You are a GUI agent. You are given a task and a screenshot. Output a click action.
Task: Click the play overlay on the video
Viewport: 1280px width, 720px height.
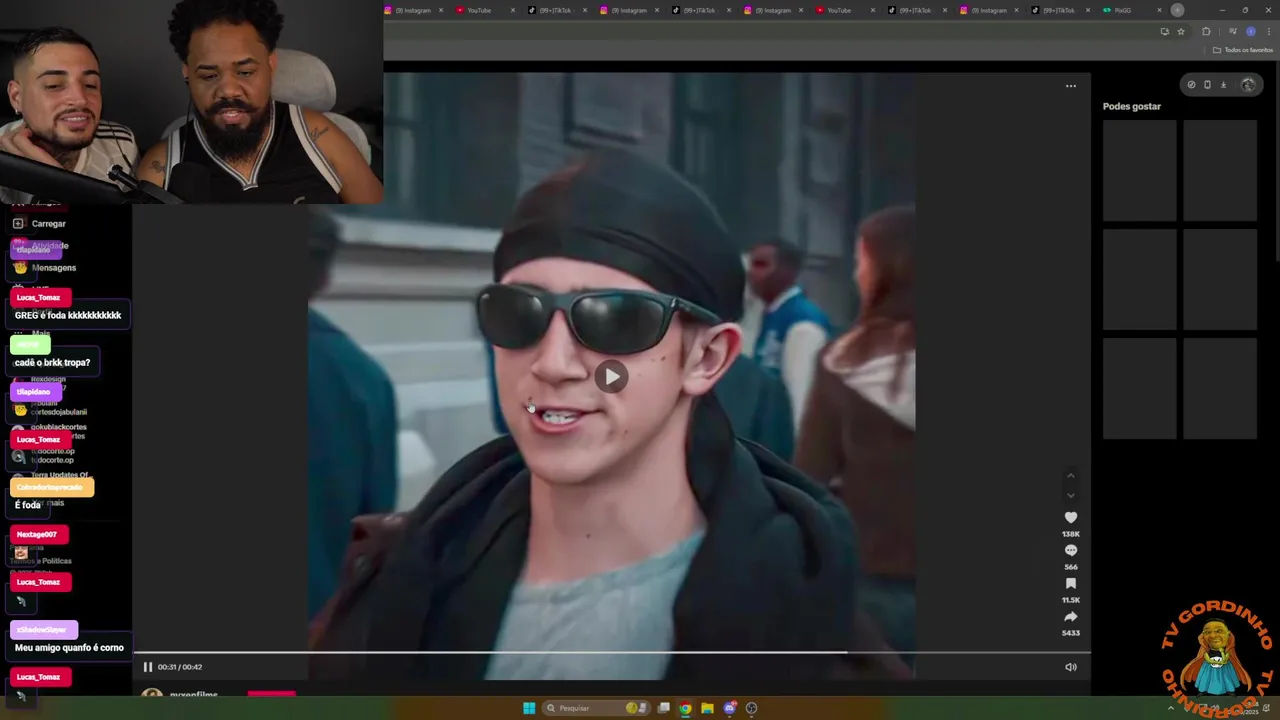coord(612,377)
